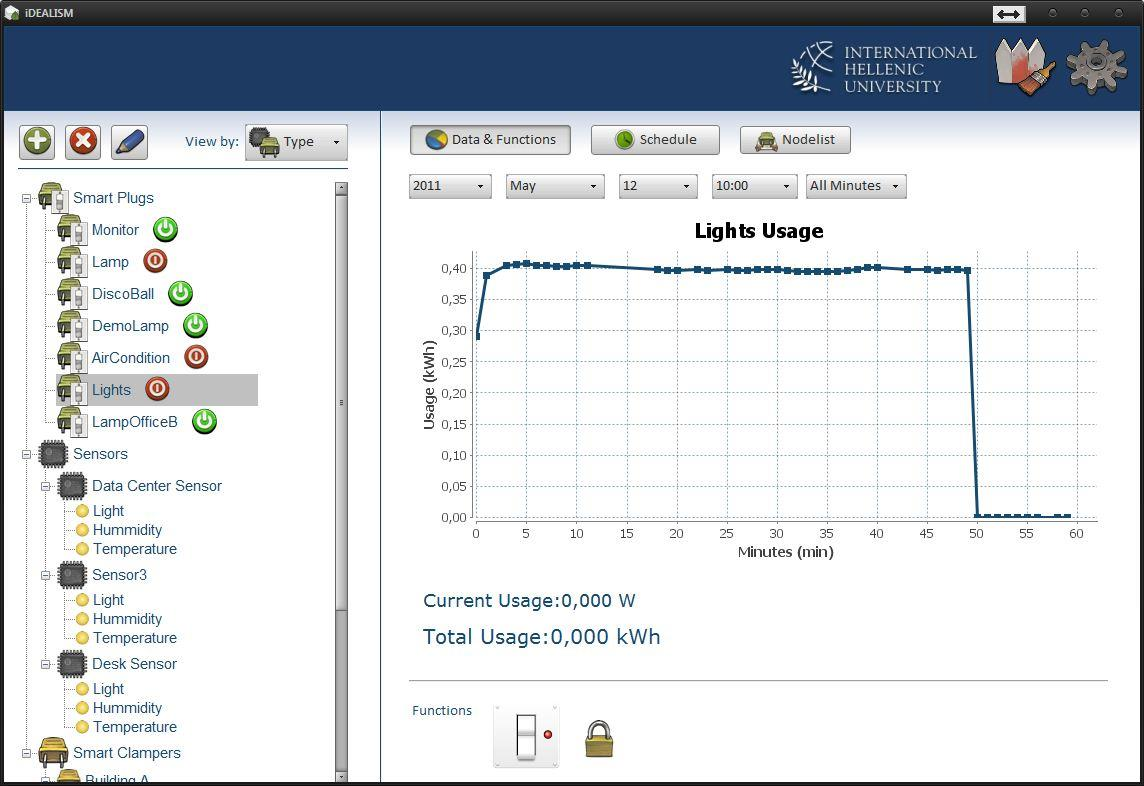The image size is (1144, 786).
Task: Click the LampOfficeB plug icon
Action: [72, 422]
